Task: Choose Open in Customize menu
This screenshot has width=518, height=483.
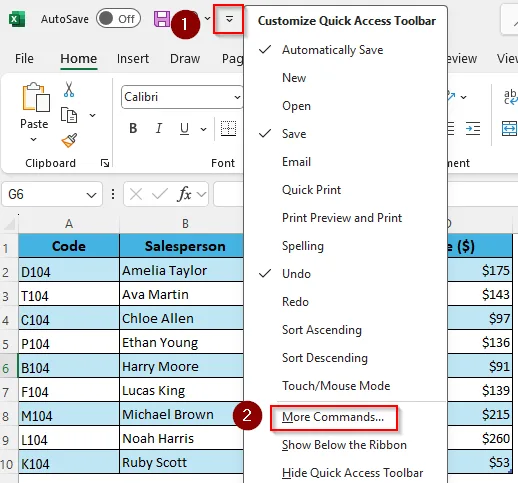Action: pyautogui.click(x=345, y=106)
